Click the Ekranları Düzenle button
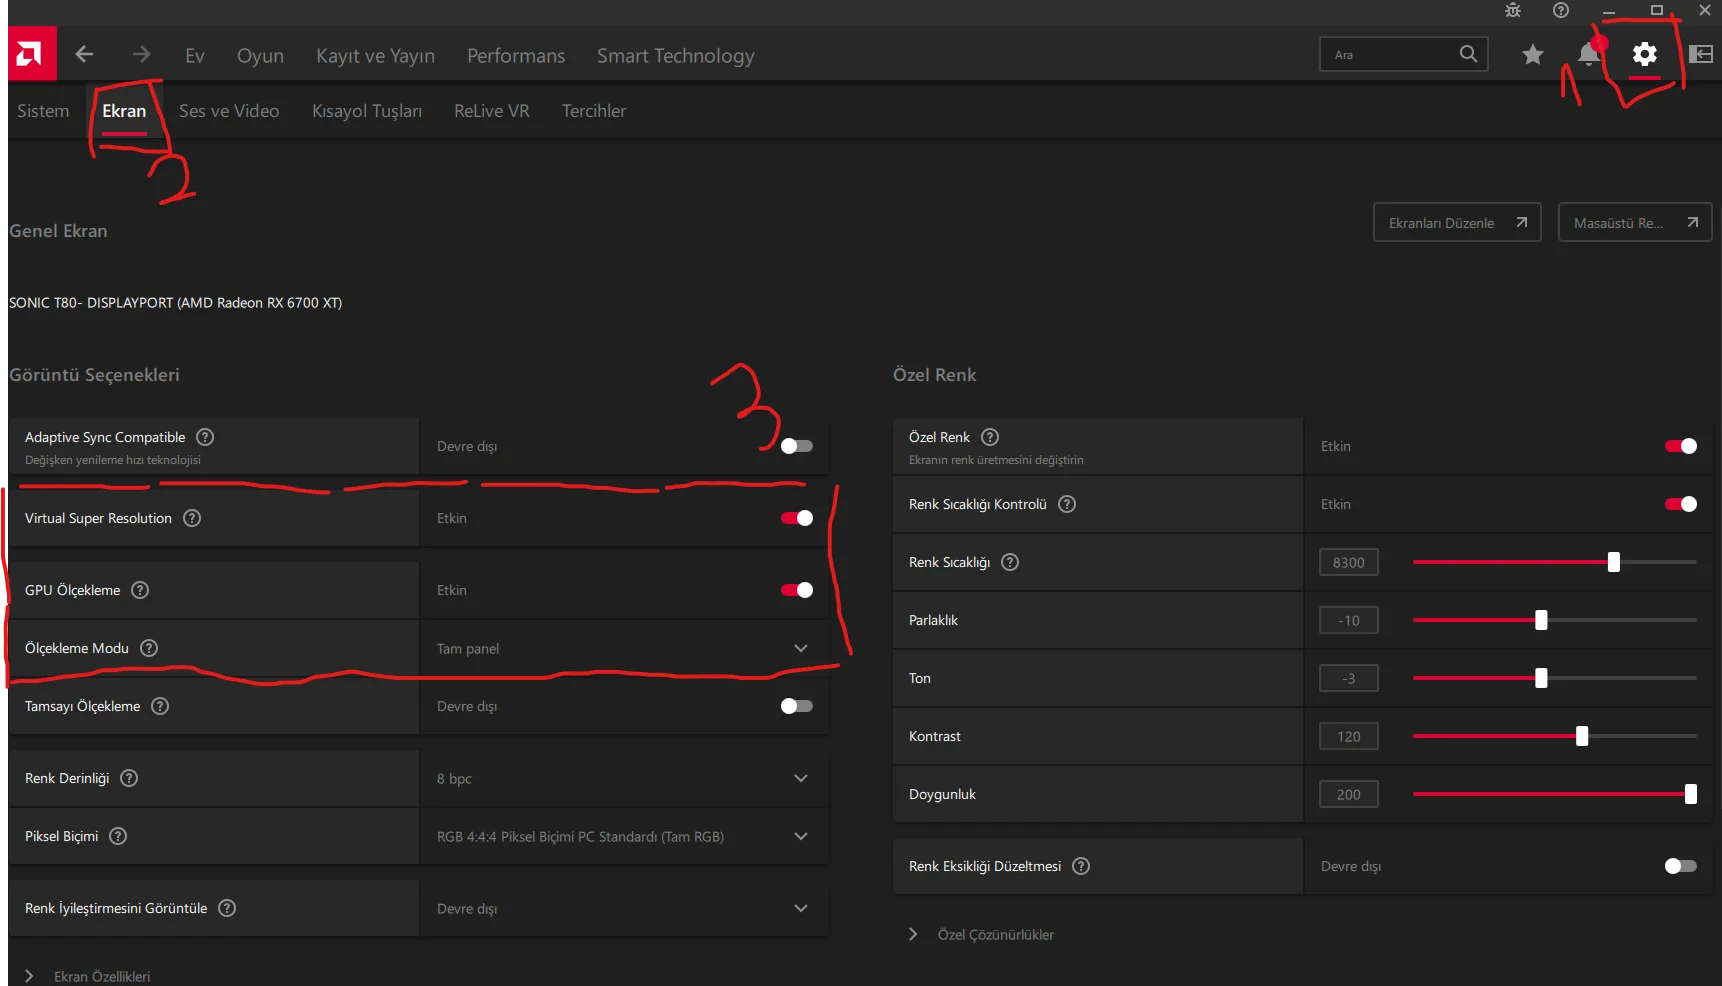This screenshot has width=1722, height=986. (1456, 223)
